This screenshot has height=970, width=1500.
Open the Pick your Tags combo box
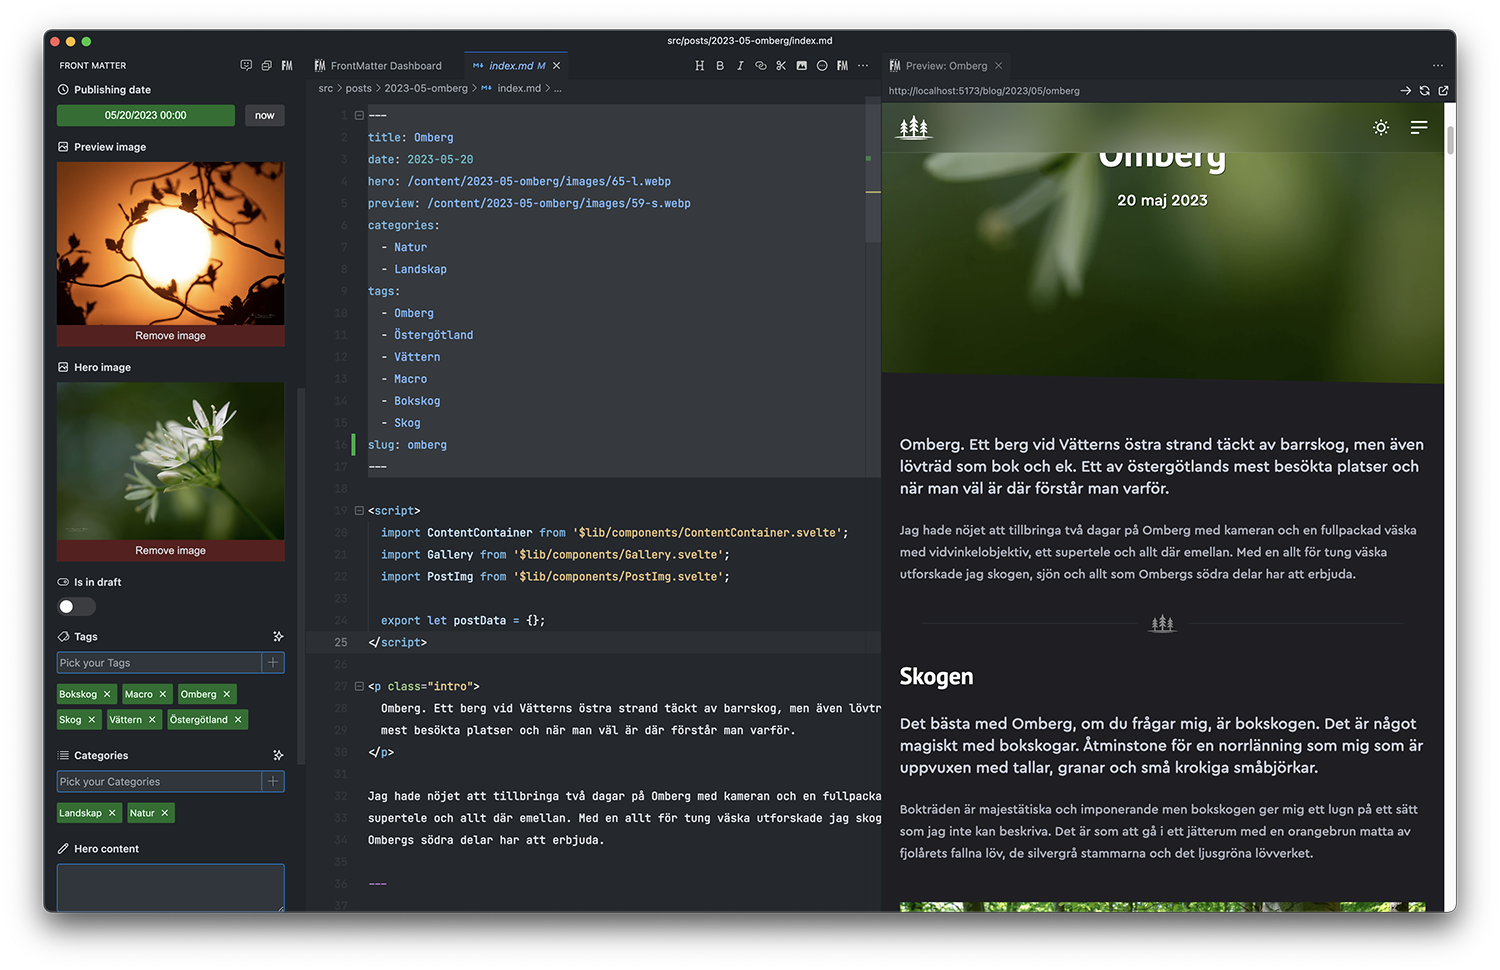159,663
